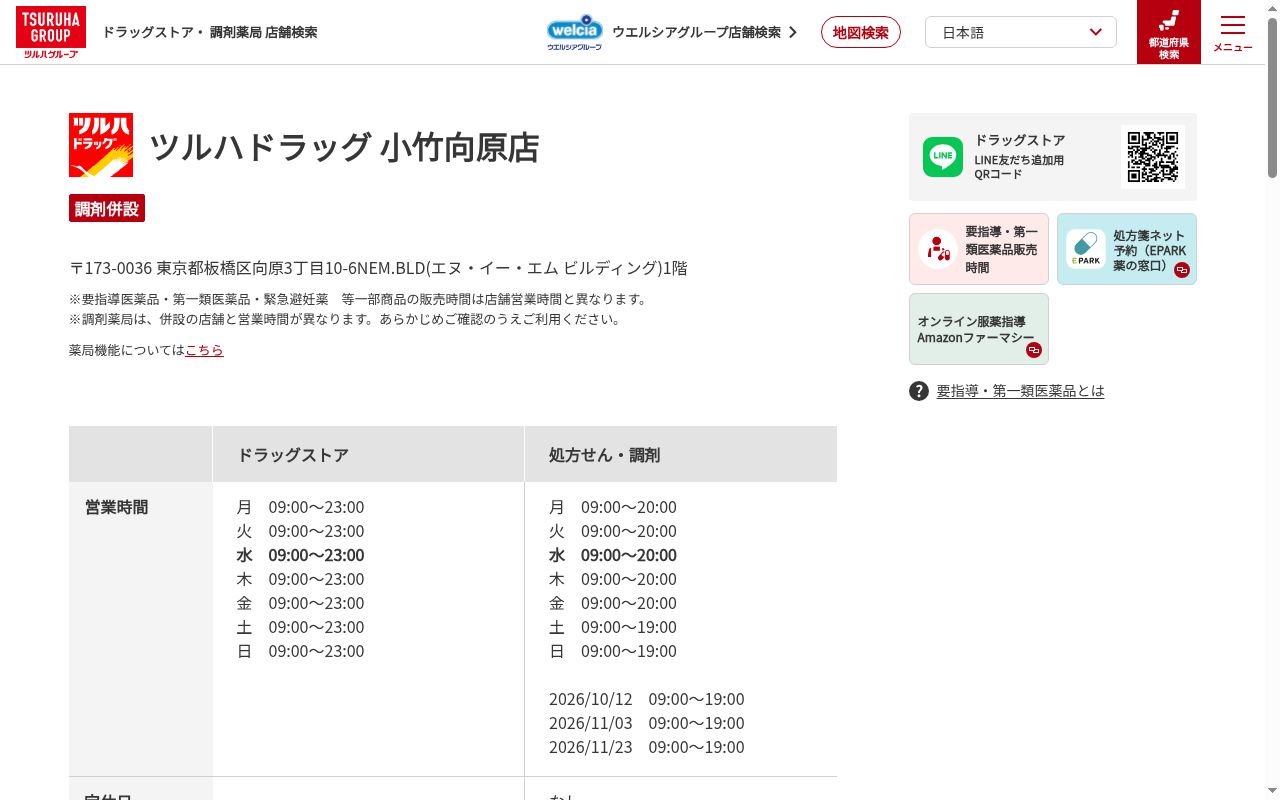Click the chevron beside ウエルシアグループ店舗検索
Screen dimensions: 1280x800
793,32
